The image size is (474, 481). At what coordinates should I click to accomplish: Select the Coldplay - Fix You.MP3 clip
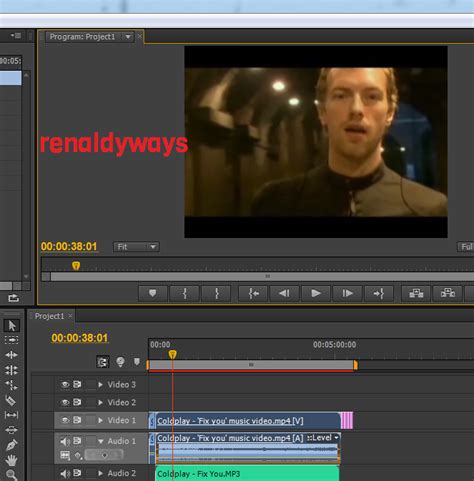pyautogui.click(x=247, y=473)
